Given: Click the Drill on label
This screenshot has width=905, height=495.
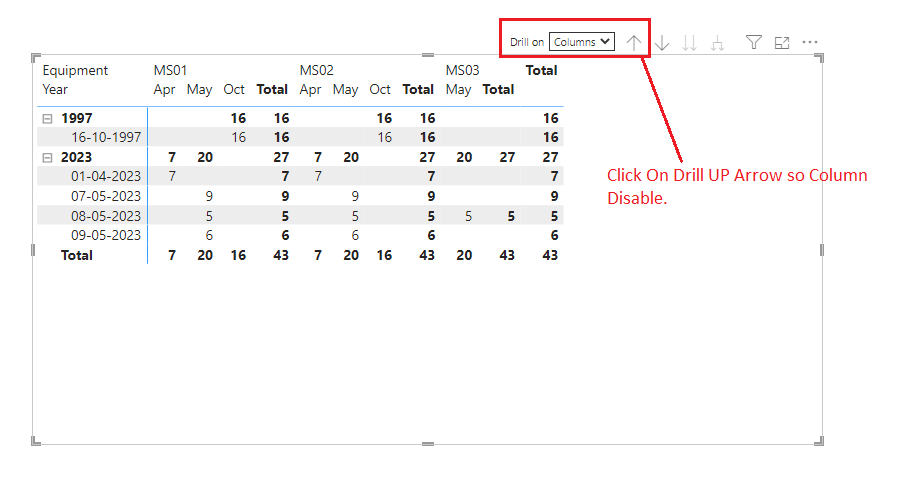Looking at the screenshot, I should 527,42.
